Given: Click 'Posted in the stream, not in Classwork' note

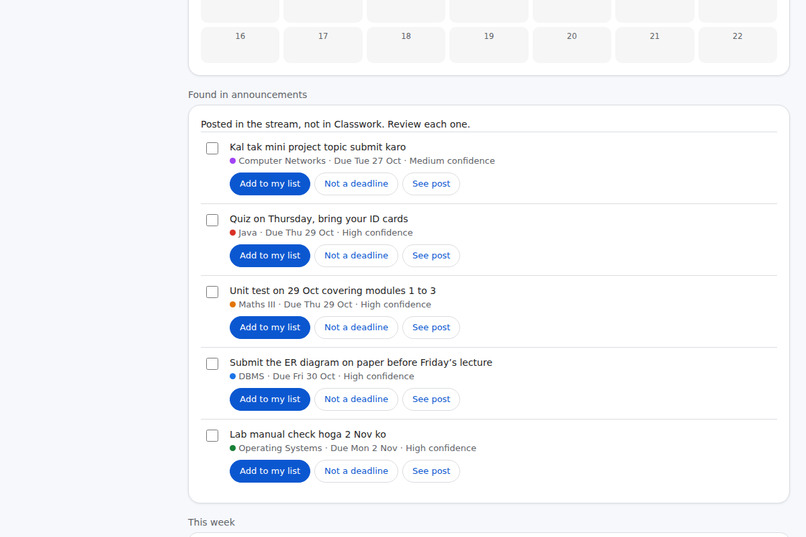Looking at the screenshot, I should (335, 124).
